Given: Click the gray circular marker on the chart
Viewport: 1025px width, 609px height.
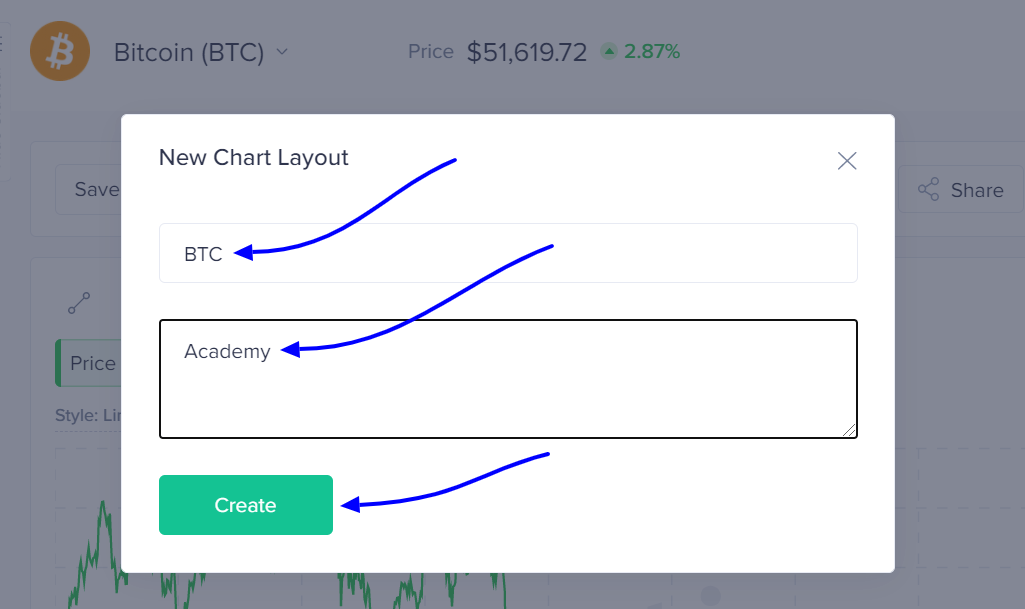Looking at the screenshot, I should 711,595.
